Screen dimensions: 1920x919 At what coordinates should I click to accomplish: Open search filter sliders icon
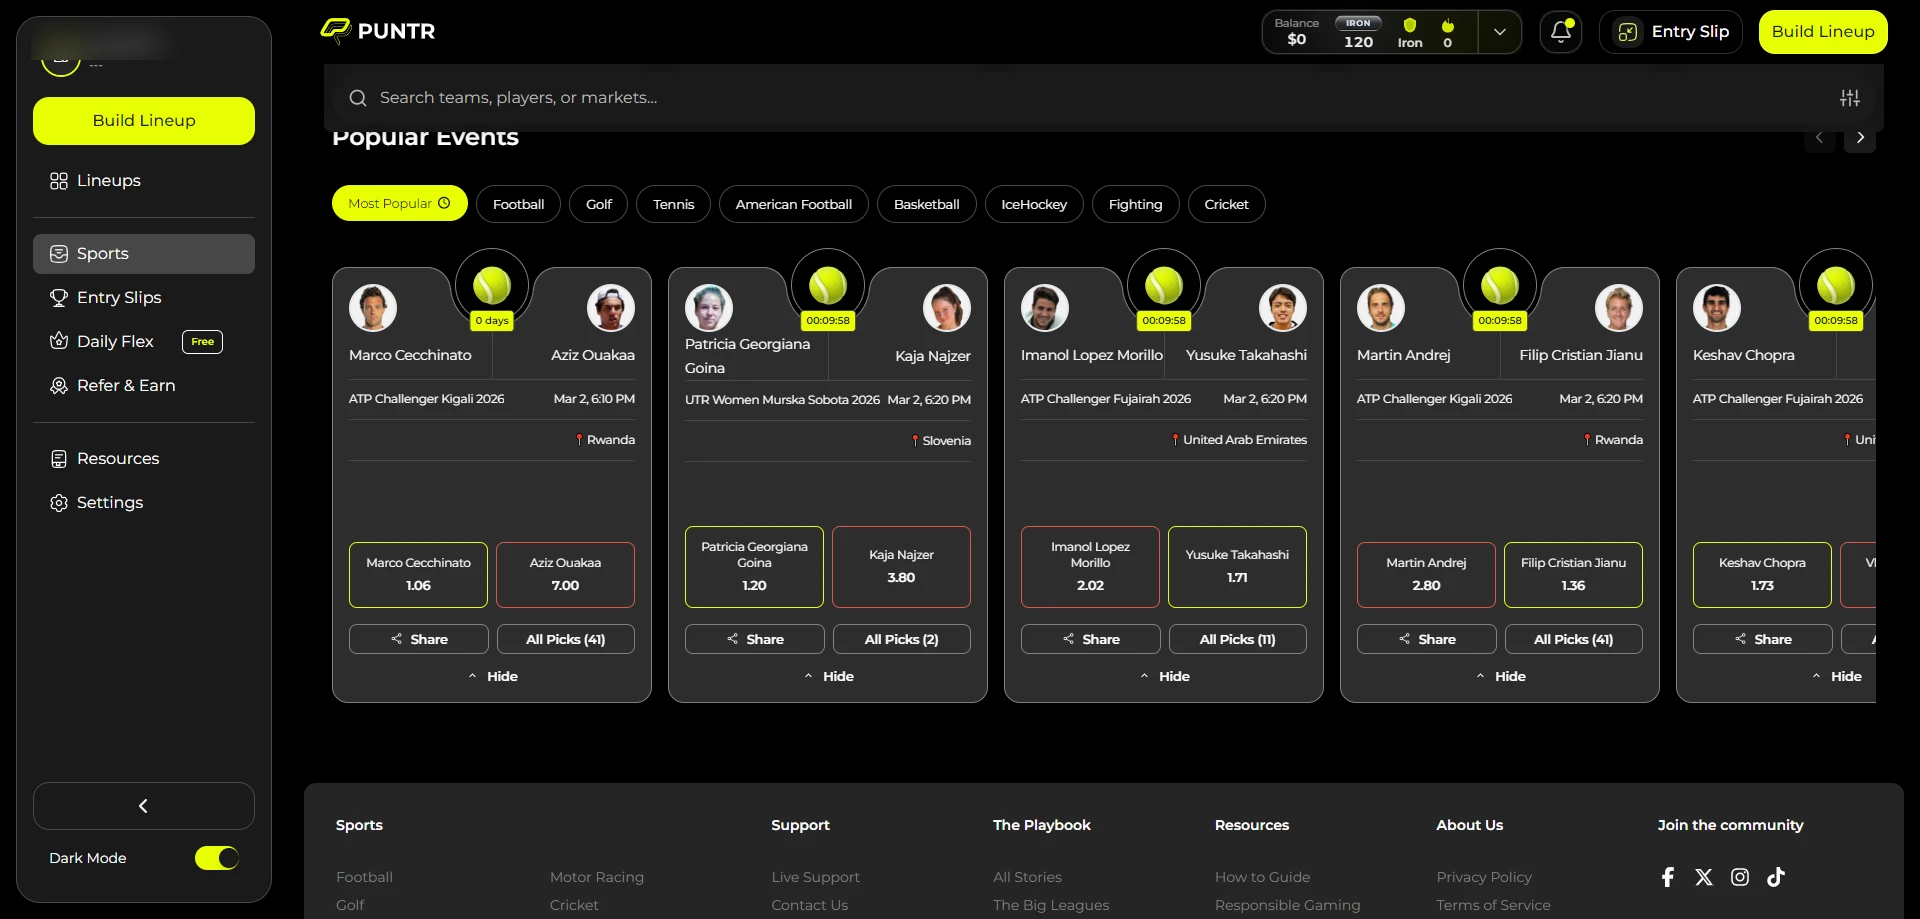click(x=1850, y=98)
